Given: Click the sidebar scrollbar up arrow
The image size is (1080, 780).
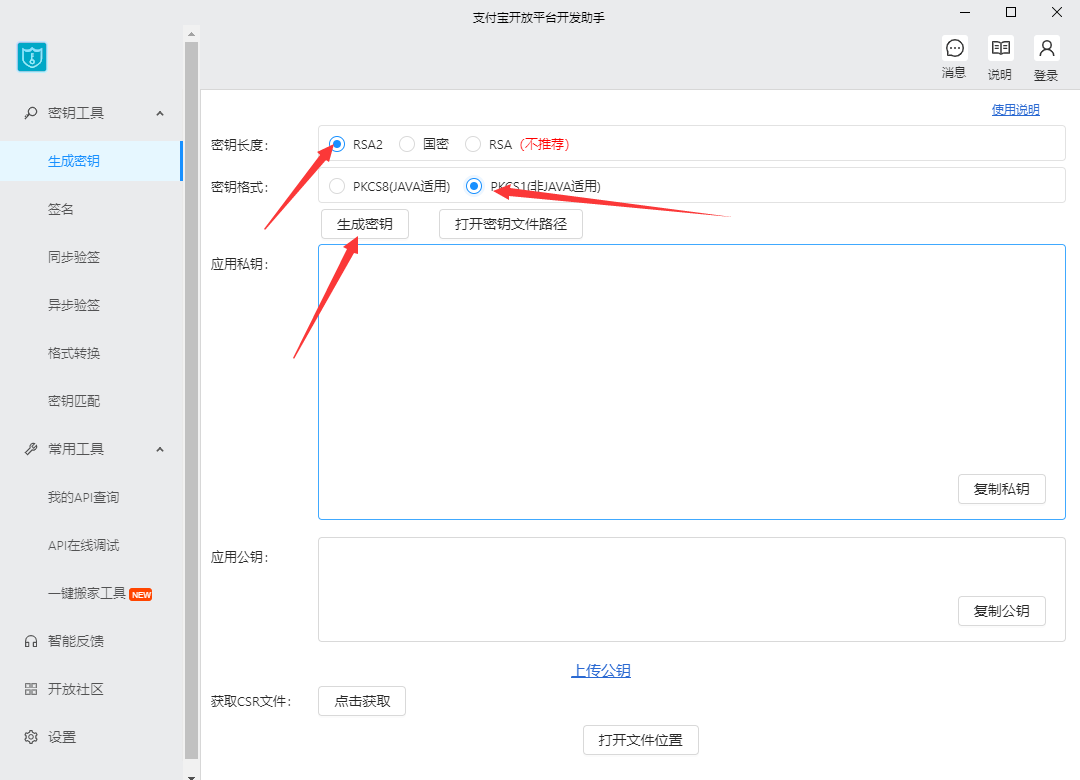Looking at the screenshot, I should (191, 33).
